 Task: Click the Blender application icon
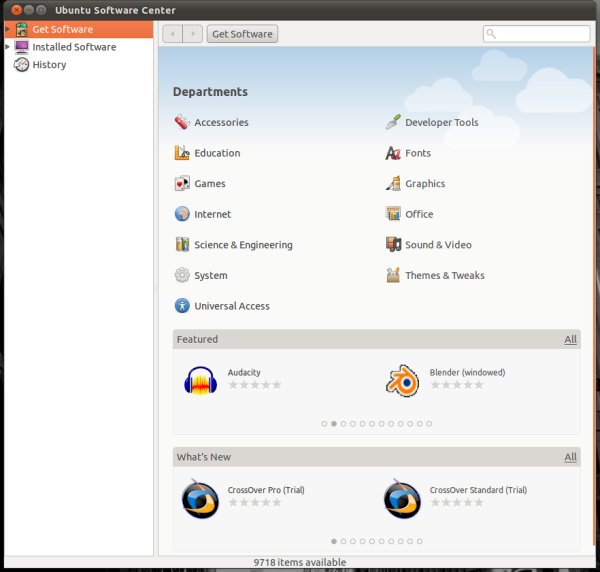[402, 381]
